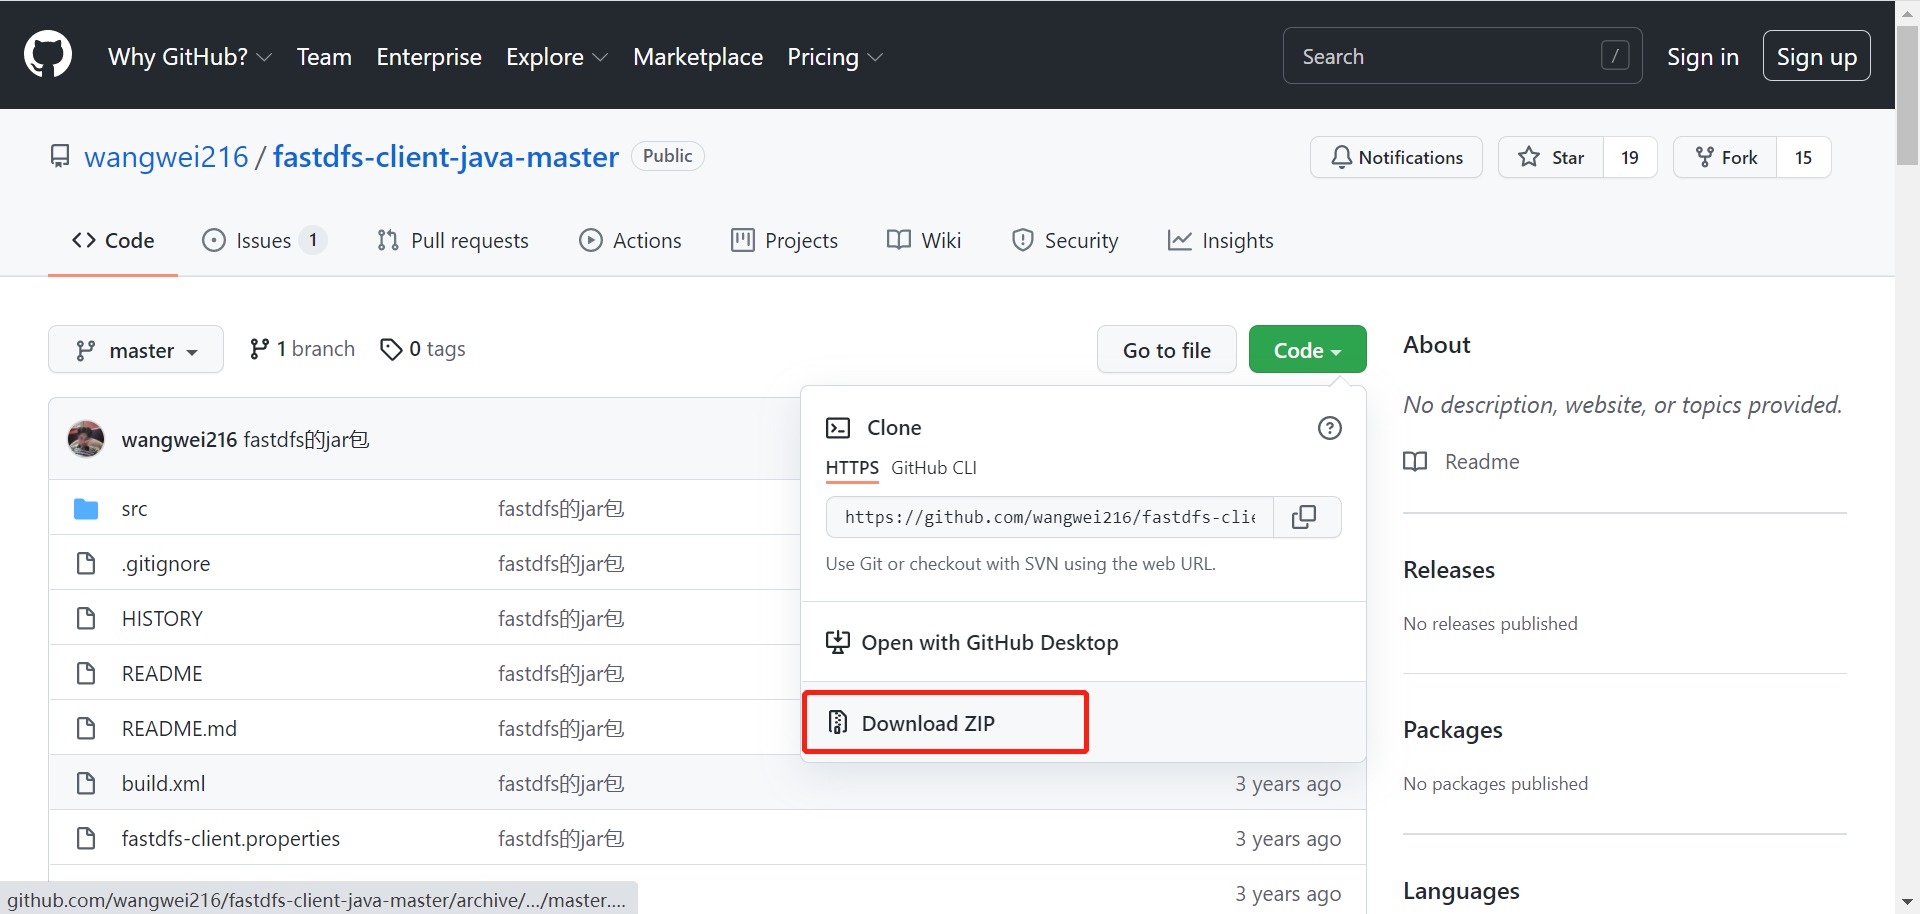Open the README file without extension
1920x914 pixels.
coord(162,674)
